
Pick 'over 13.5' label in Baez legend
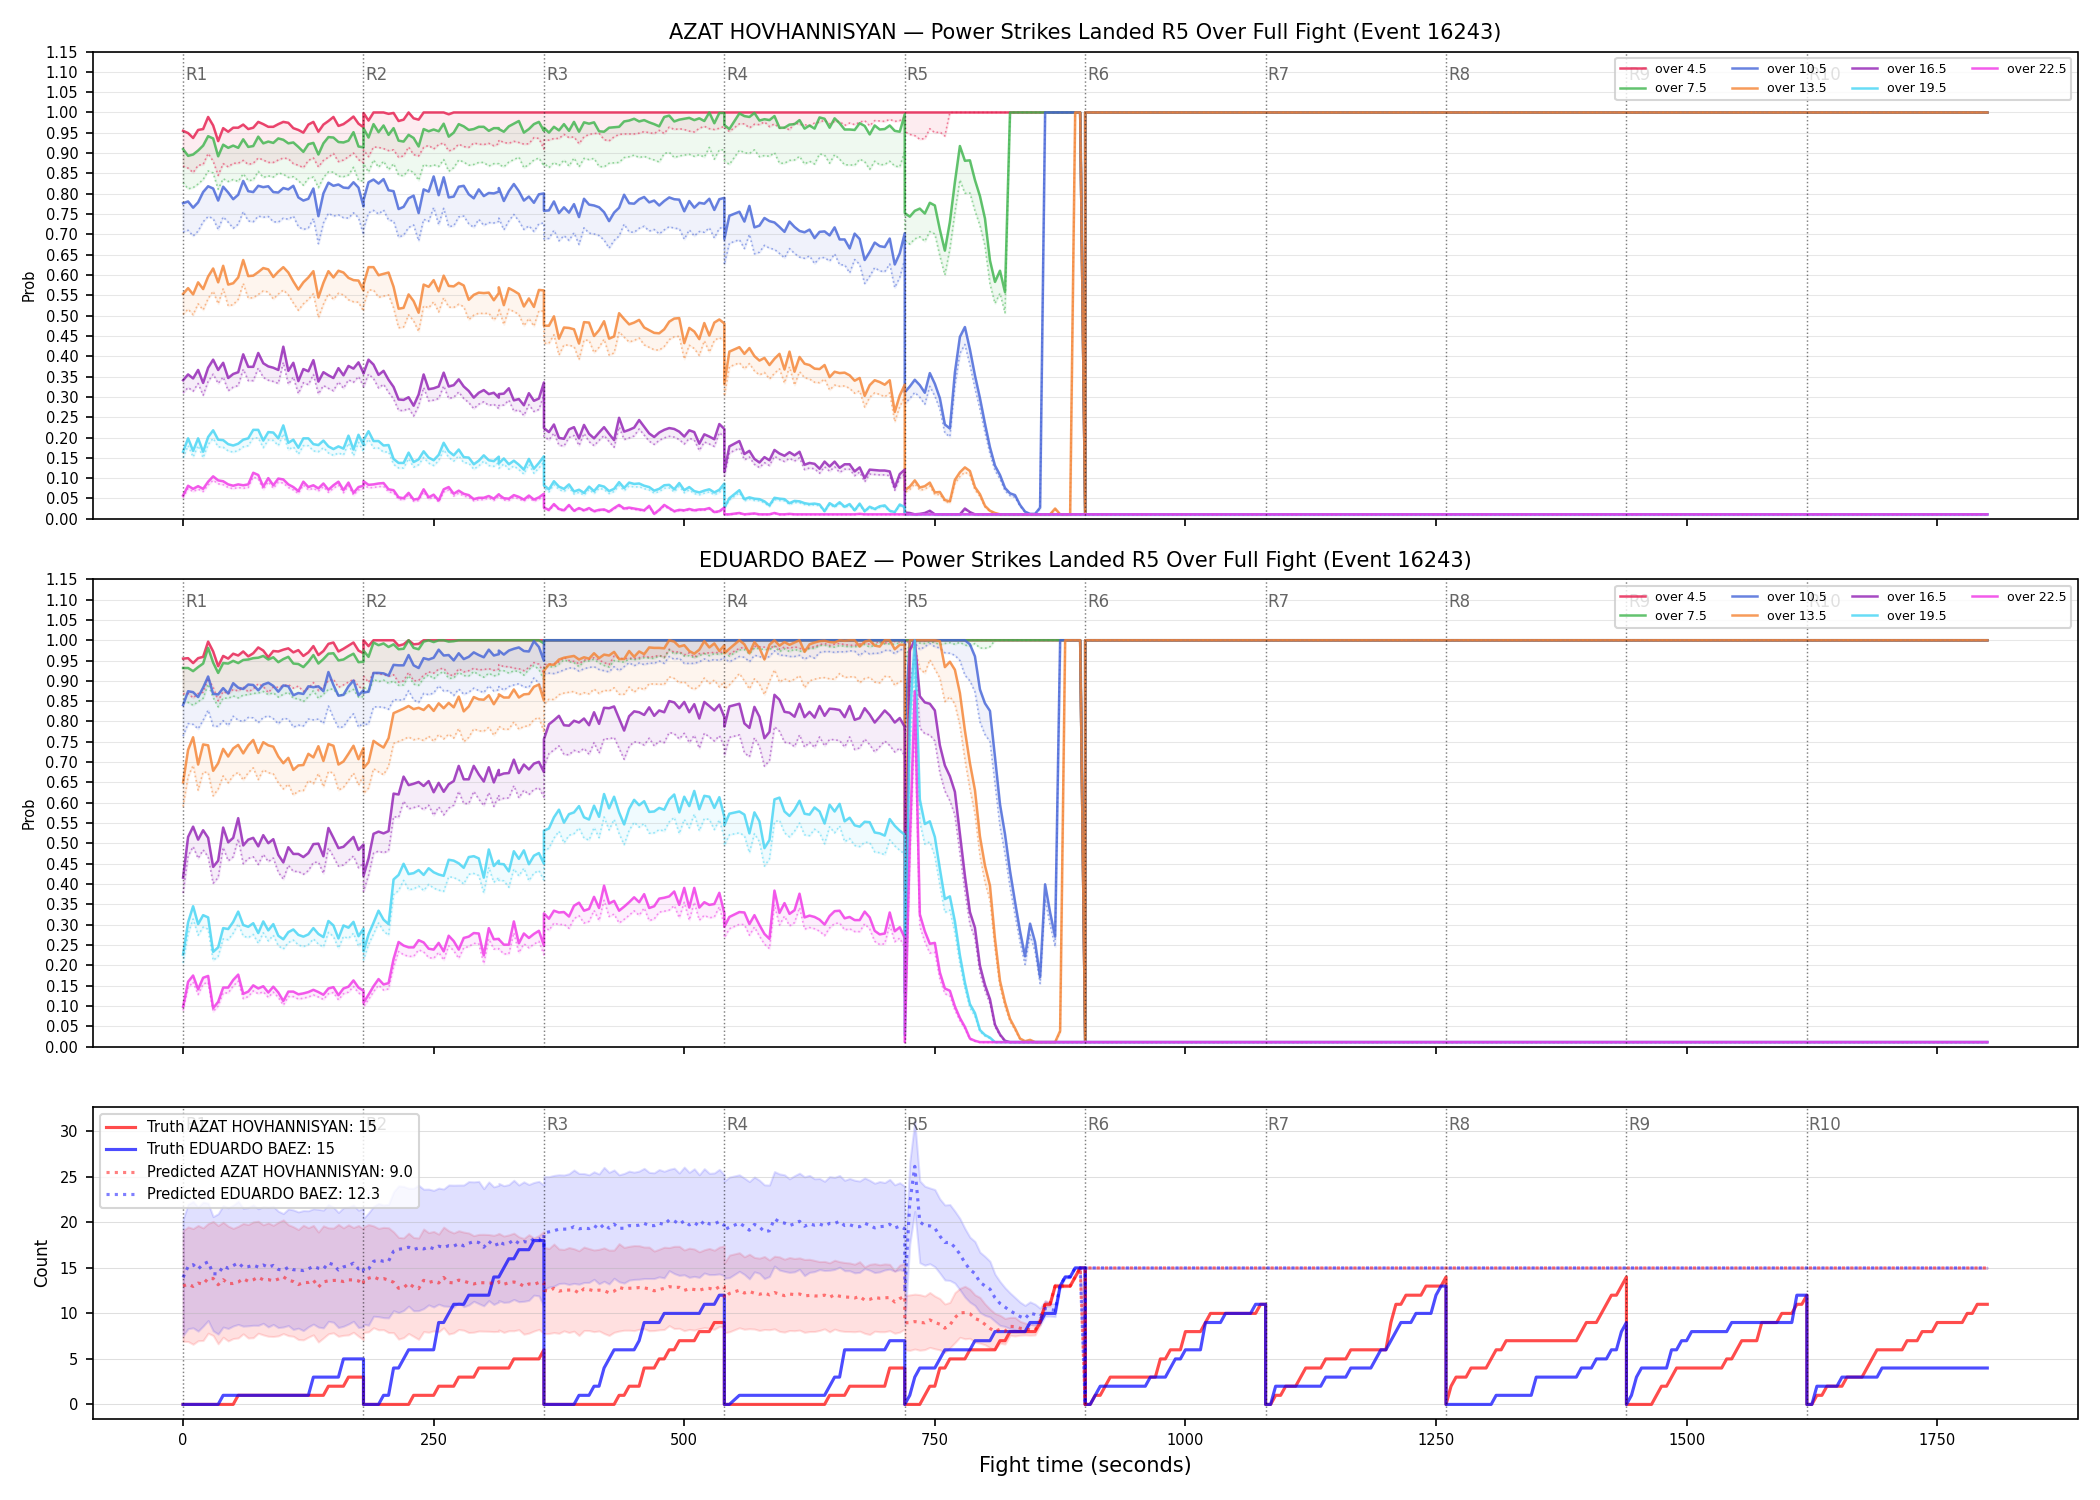coord(1796,616)
